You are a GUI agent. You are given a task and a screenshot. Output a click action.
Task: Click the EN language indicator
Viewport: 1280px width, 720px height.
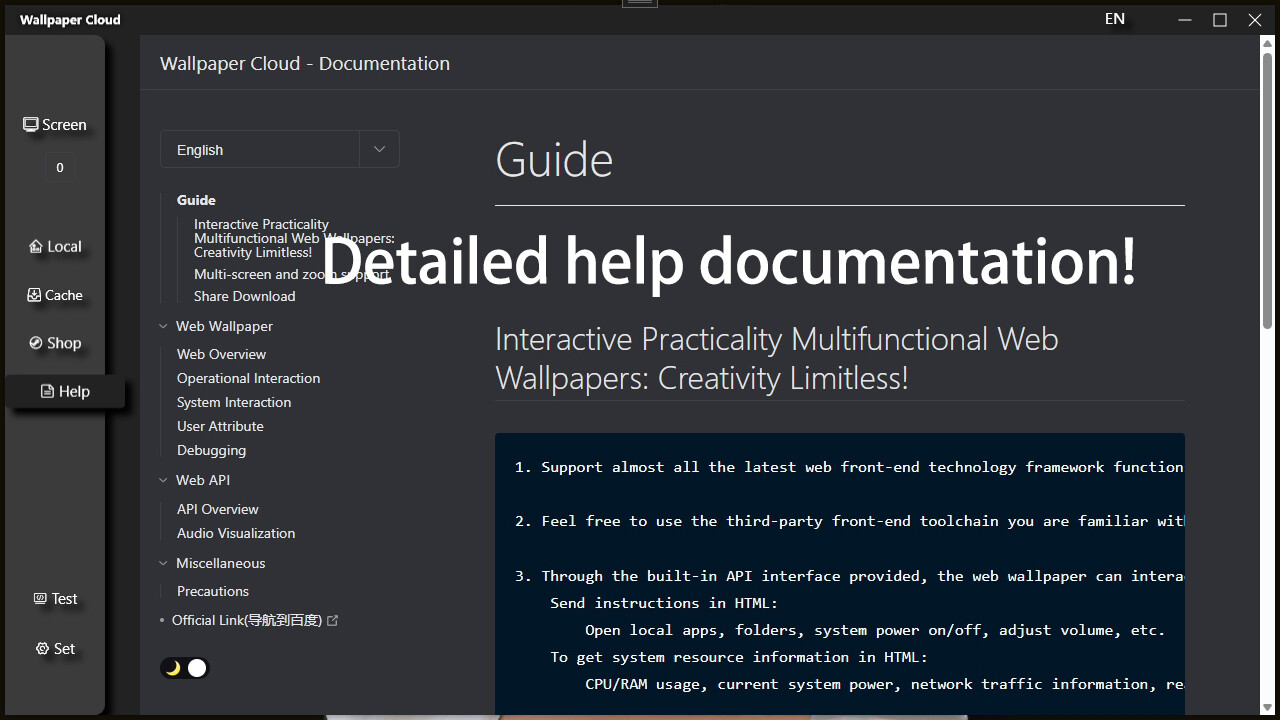[1114, 18]
